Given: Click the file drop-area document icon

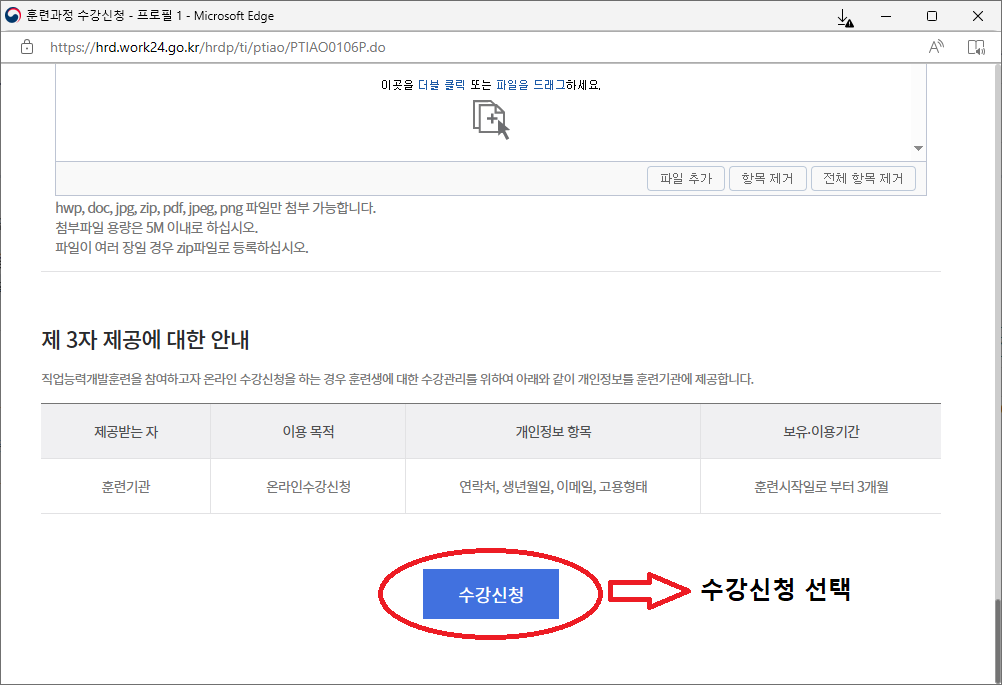Looking at the screenshot, I should (x=490, y=120).
